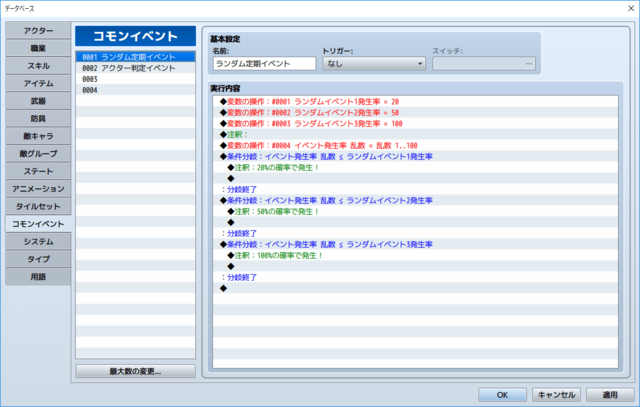Select the 乱数 1..100 variable command line
The image size is (640, 407).
tap(415, 145)
